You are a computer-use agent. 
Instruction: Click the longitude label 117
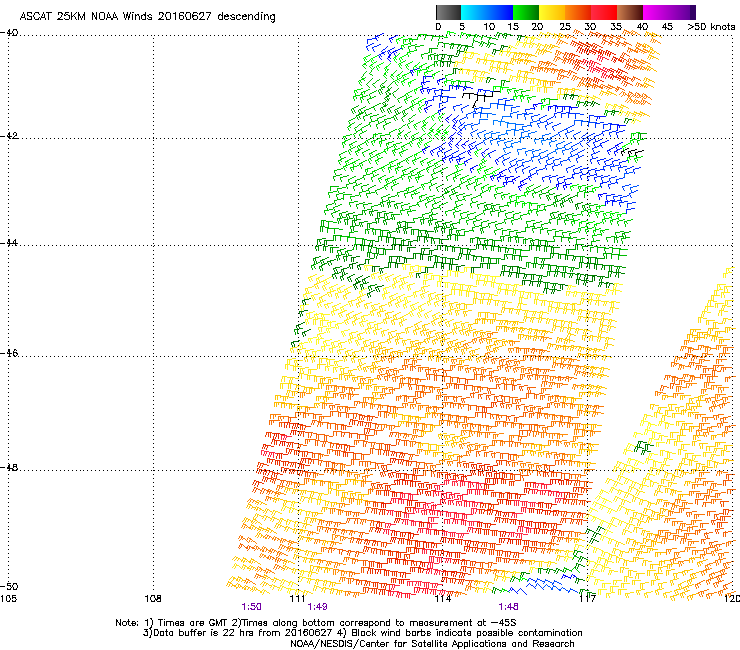tap(587, 599)
